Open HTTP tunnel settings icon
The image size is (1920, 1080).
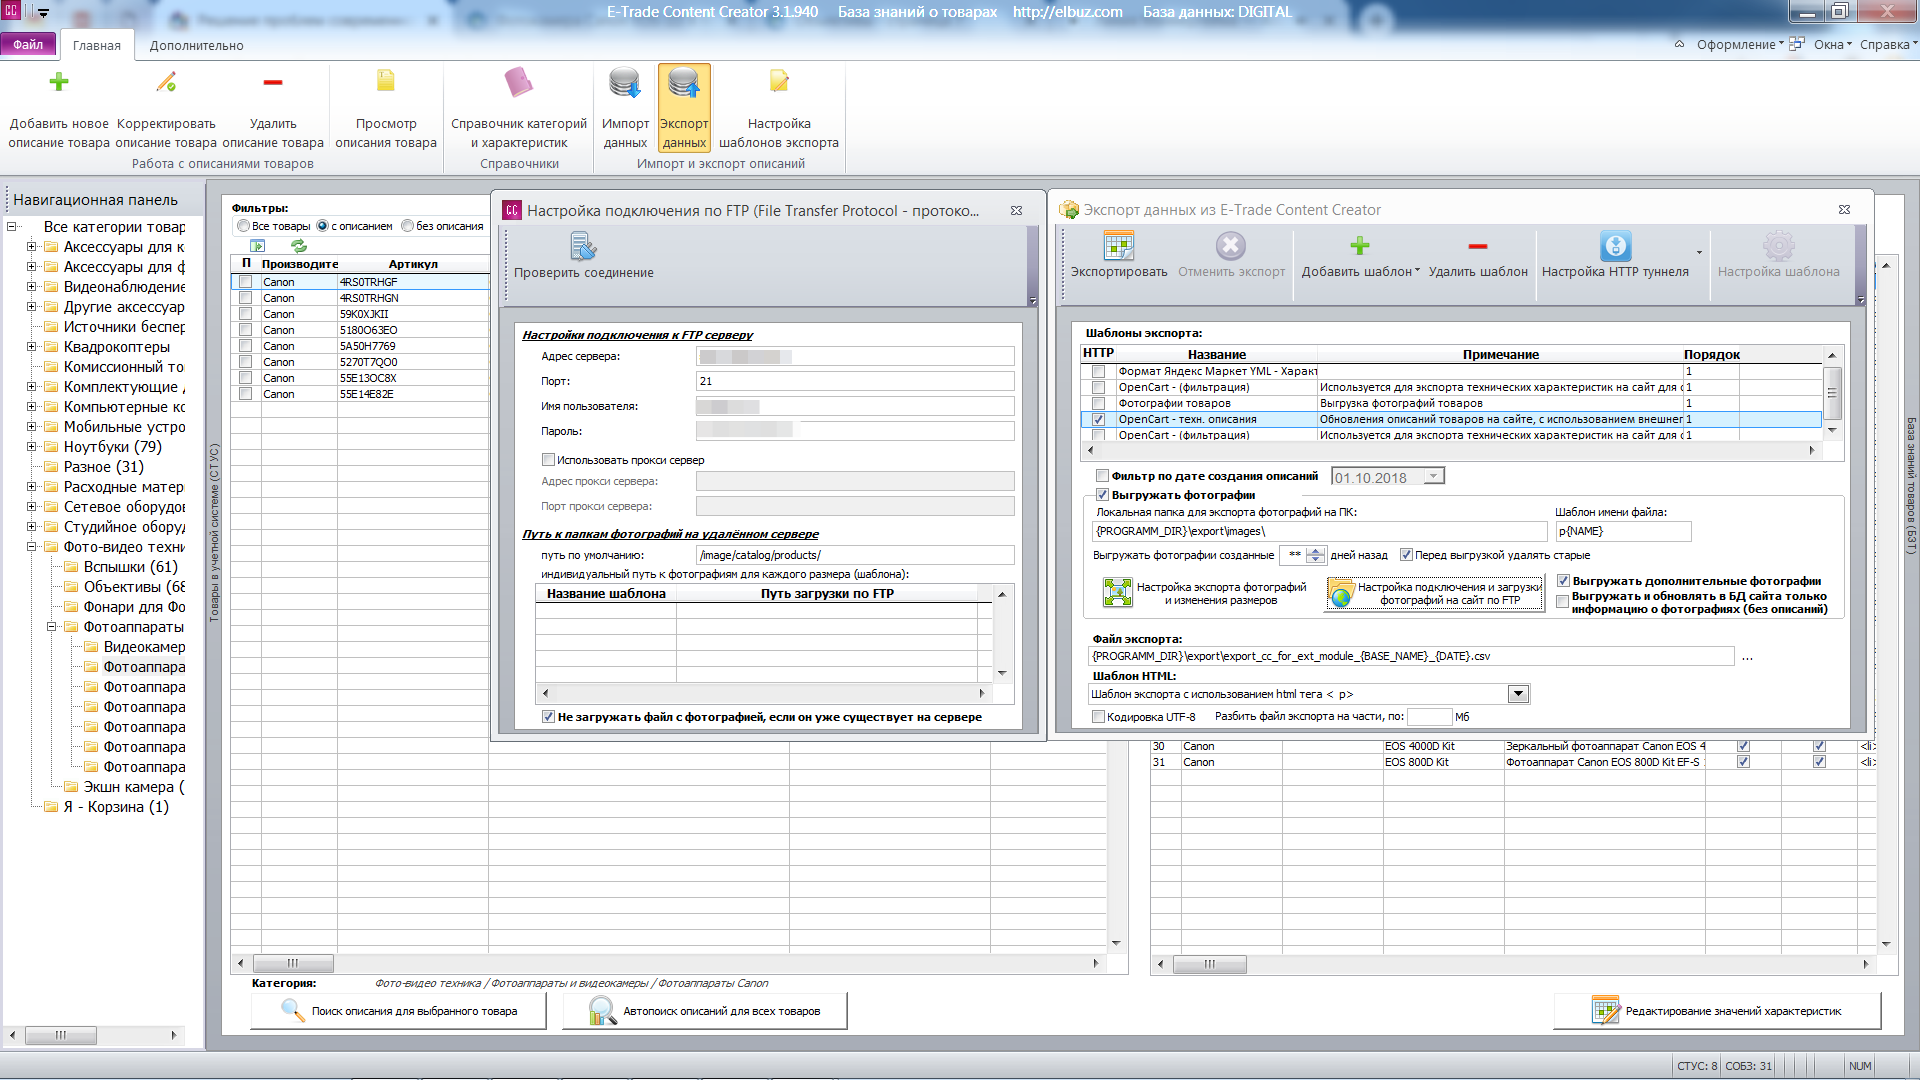tap(1615, 246)
